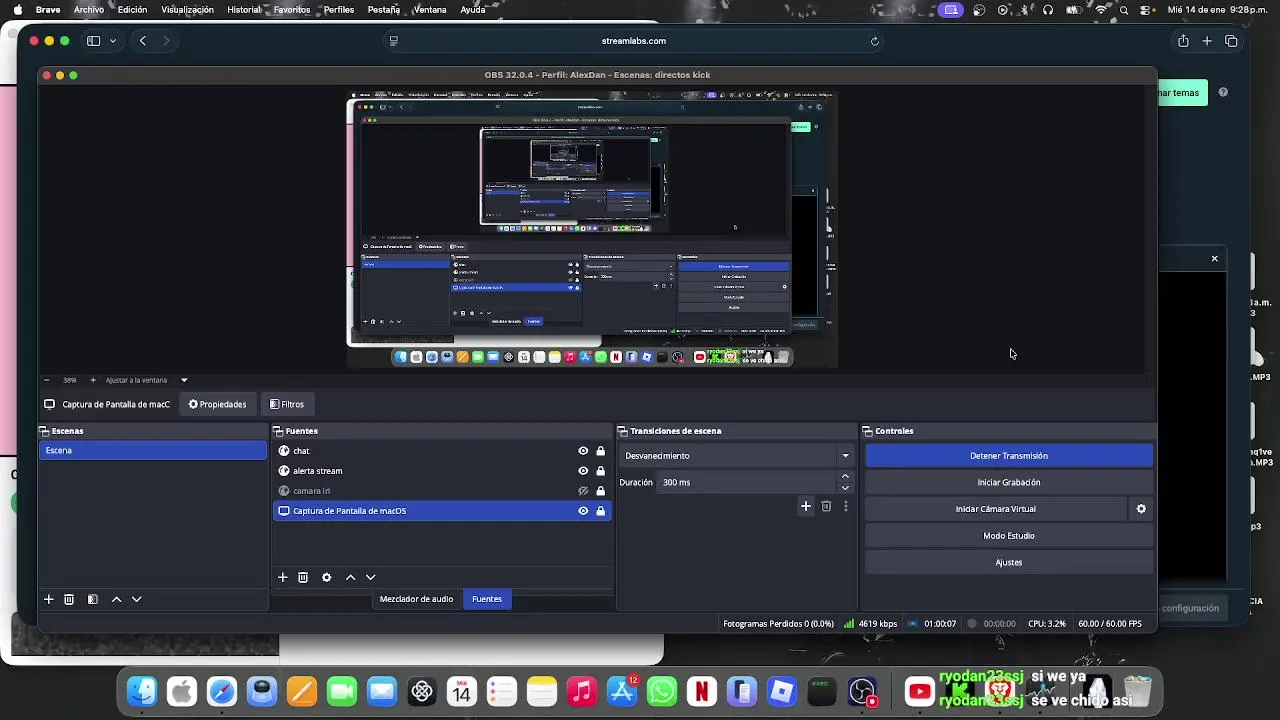Open Netflix from the Dock
The width and height of the screenshot is (1280, 720).
click(702, 691)
